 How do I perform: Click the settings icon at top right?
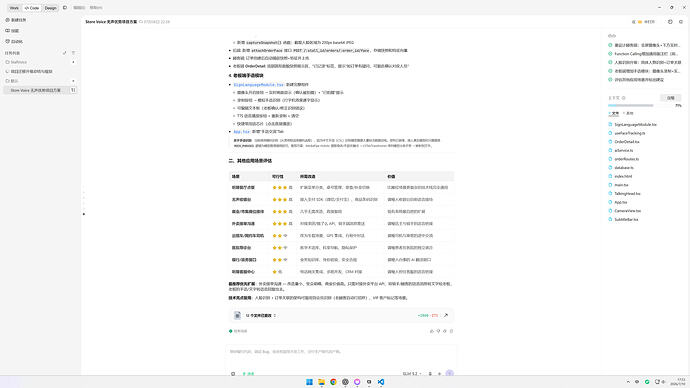[x=681, y=22]
